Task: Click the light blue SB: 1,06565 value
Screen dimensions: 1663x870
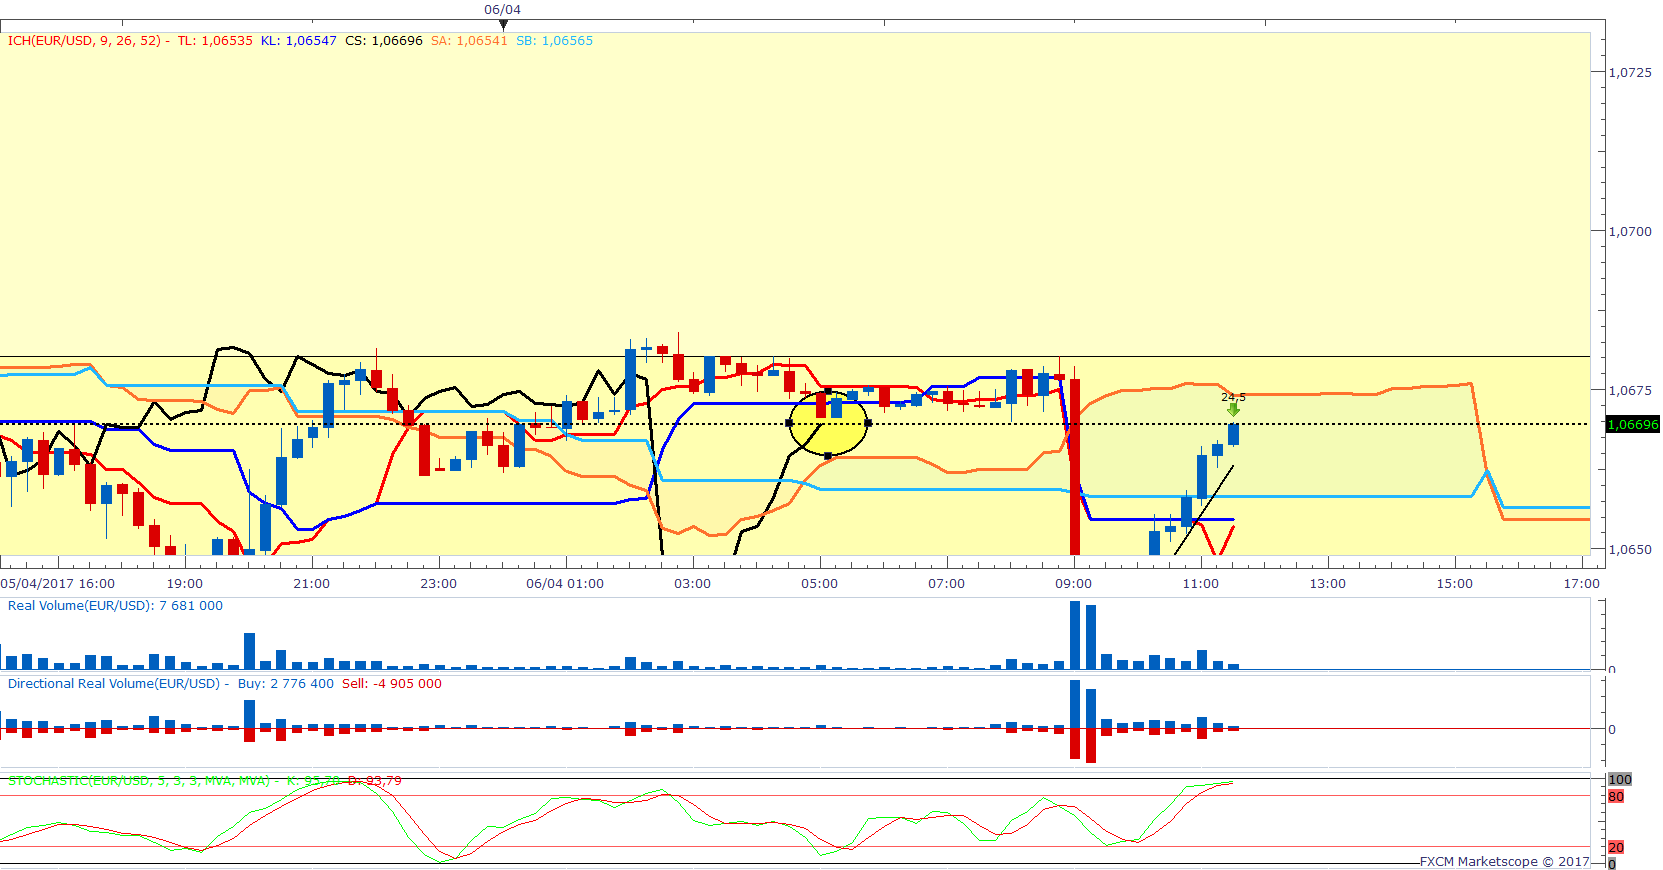Action: pyautogui.click(x=554, y=41)
